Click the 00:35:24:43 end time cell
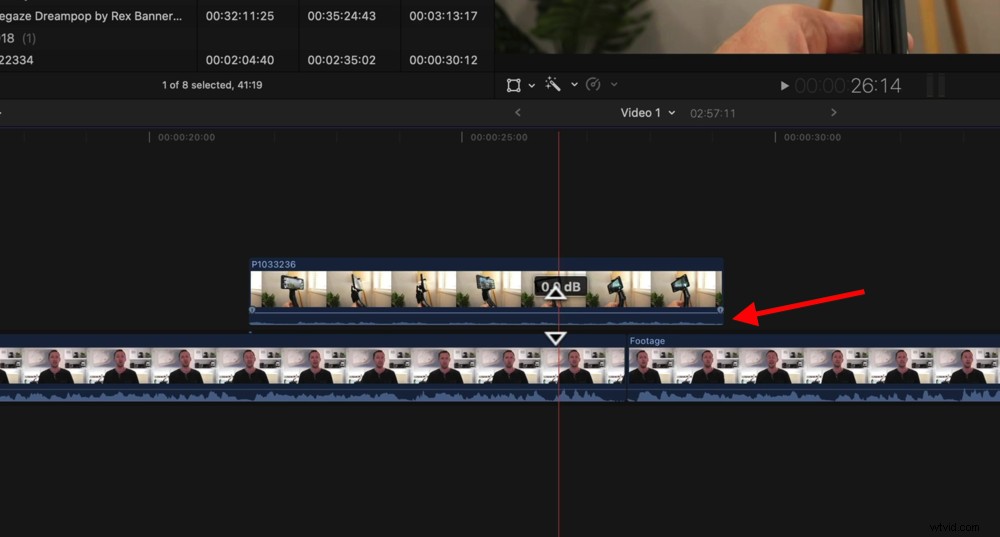This screenshot has width=1000, height=537. 342,16
